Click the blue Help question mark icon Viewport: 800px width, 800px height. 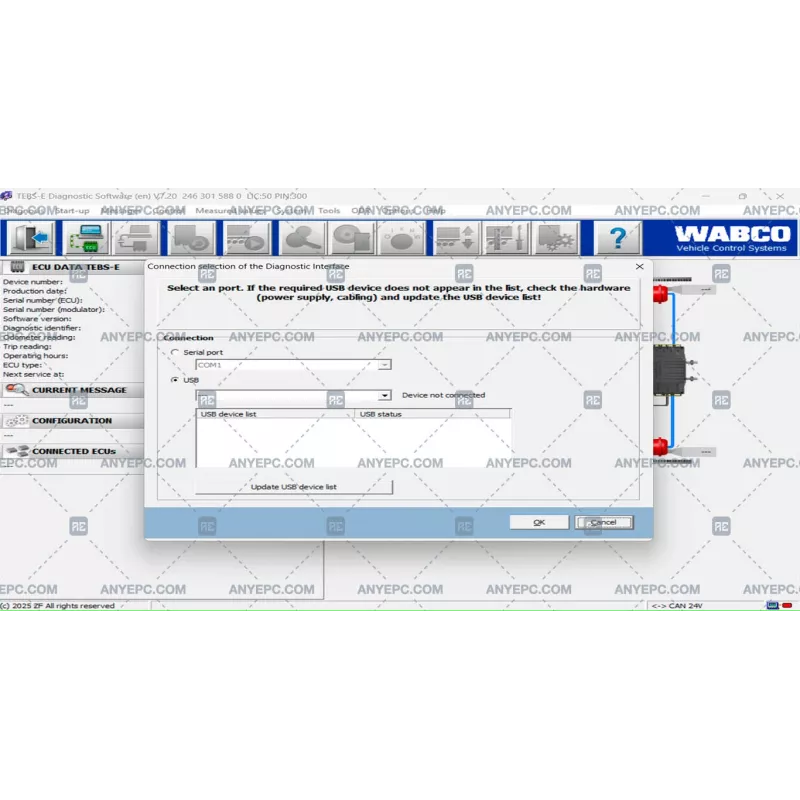pyautogui.click(x=617, y=237)
